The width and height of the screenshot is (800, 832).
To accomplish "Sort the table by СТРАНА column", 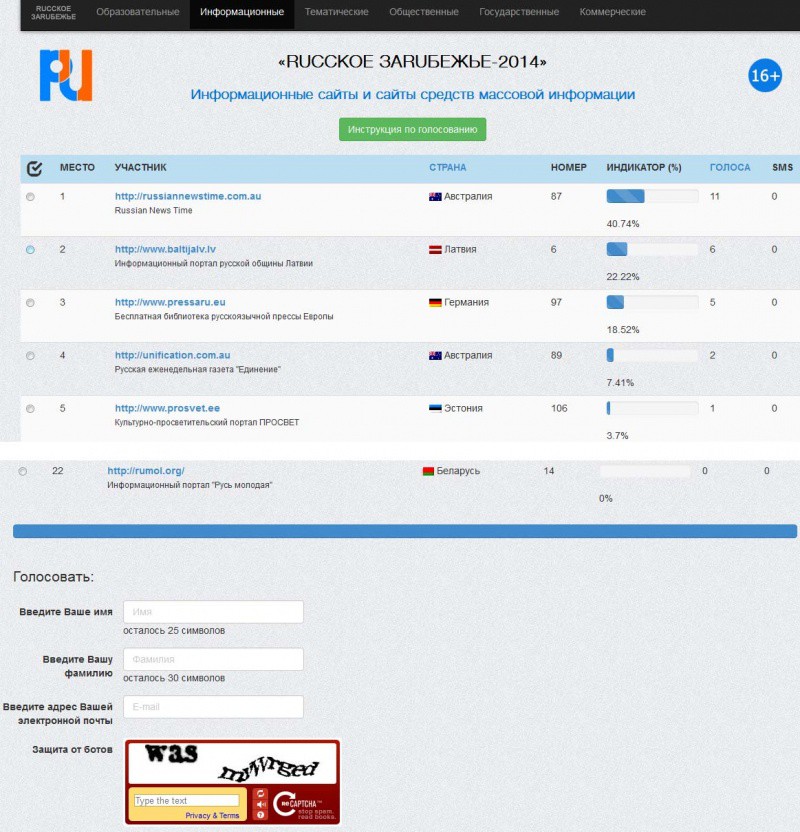I will pos(447,168).
